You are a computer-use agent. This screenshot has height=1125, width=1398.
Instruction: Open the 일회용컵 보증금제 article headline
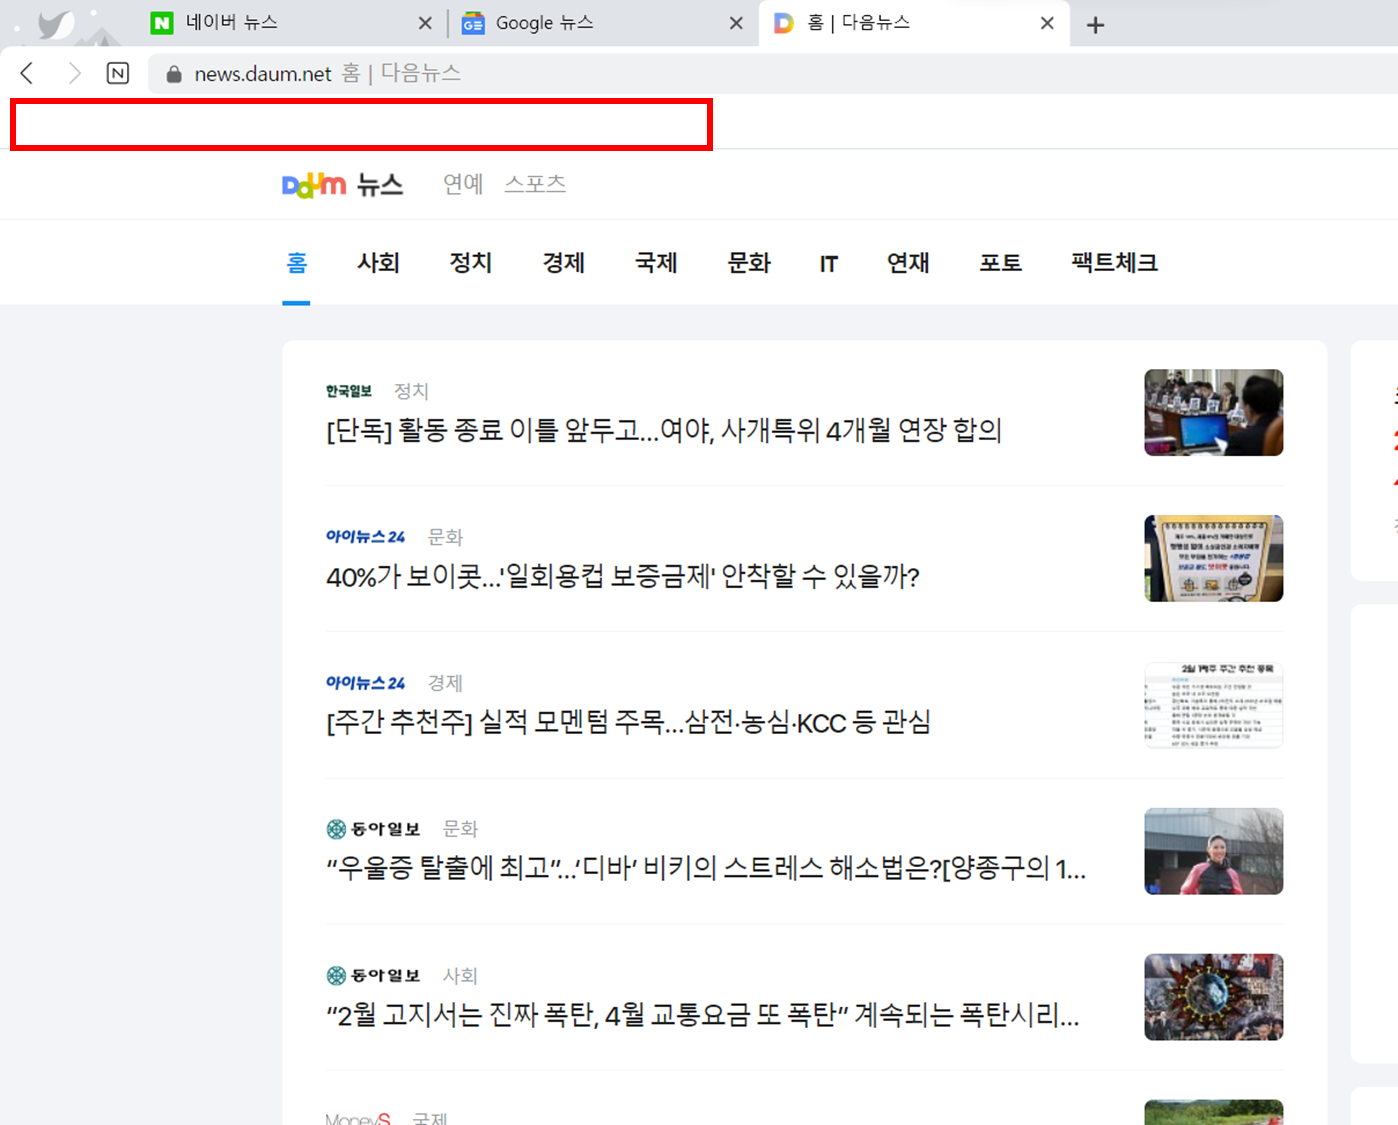click(623, 577)
